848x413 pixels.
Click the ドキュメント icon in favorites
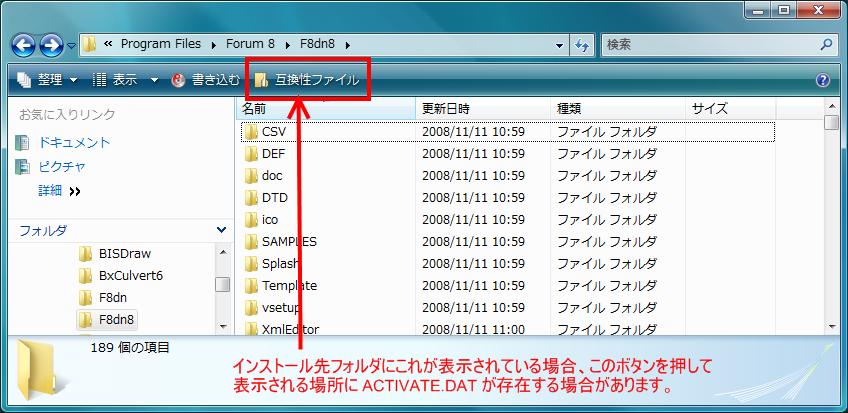22,143
